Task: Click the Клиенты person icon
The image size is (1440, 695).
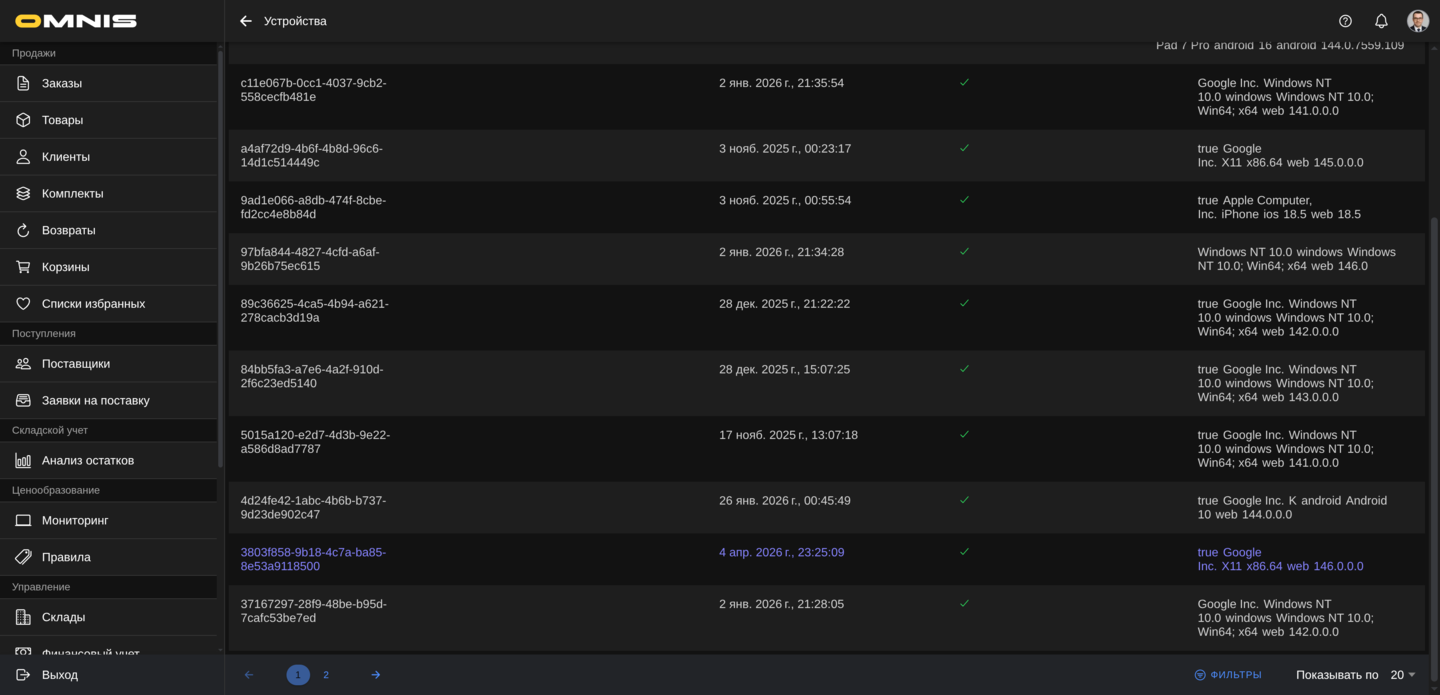Action: tap(23, 157)
